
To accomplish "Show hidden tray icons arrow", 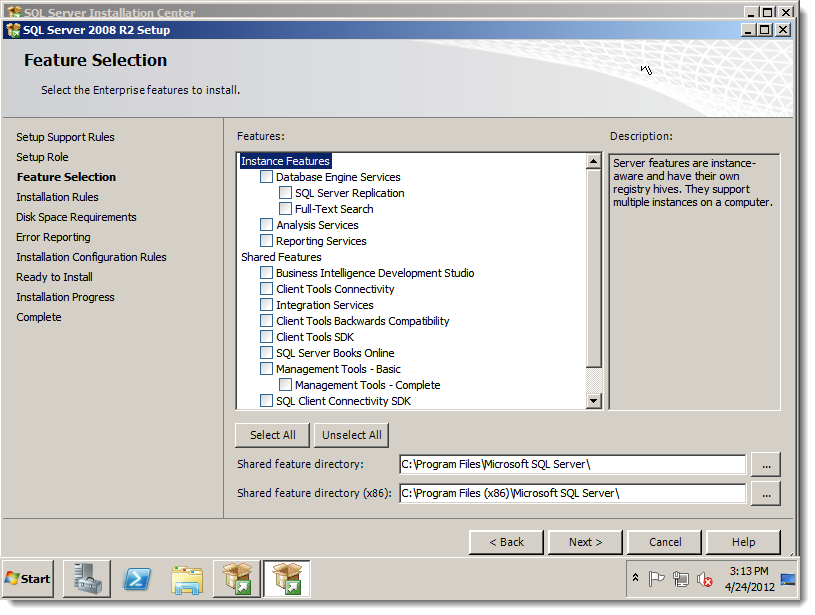I will (x=635, y=578).
